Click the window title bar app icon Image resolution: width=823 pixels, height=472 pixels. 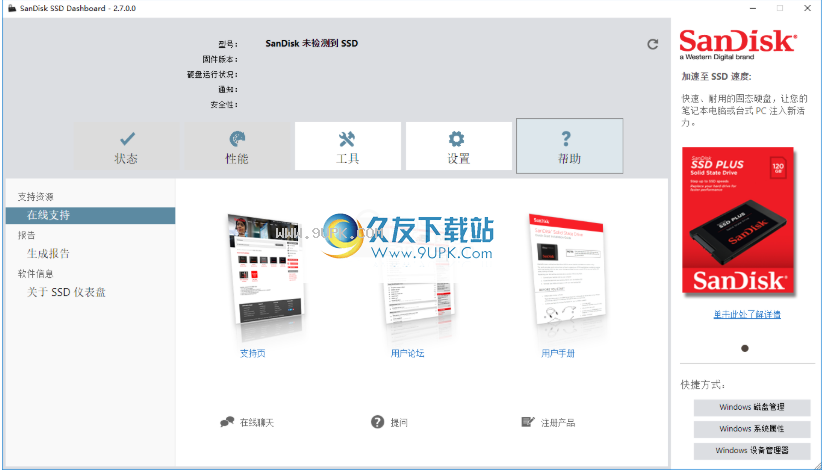tap(12, 8)
